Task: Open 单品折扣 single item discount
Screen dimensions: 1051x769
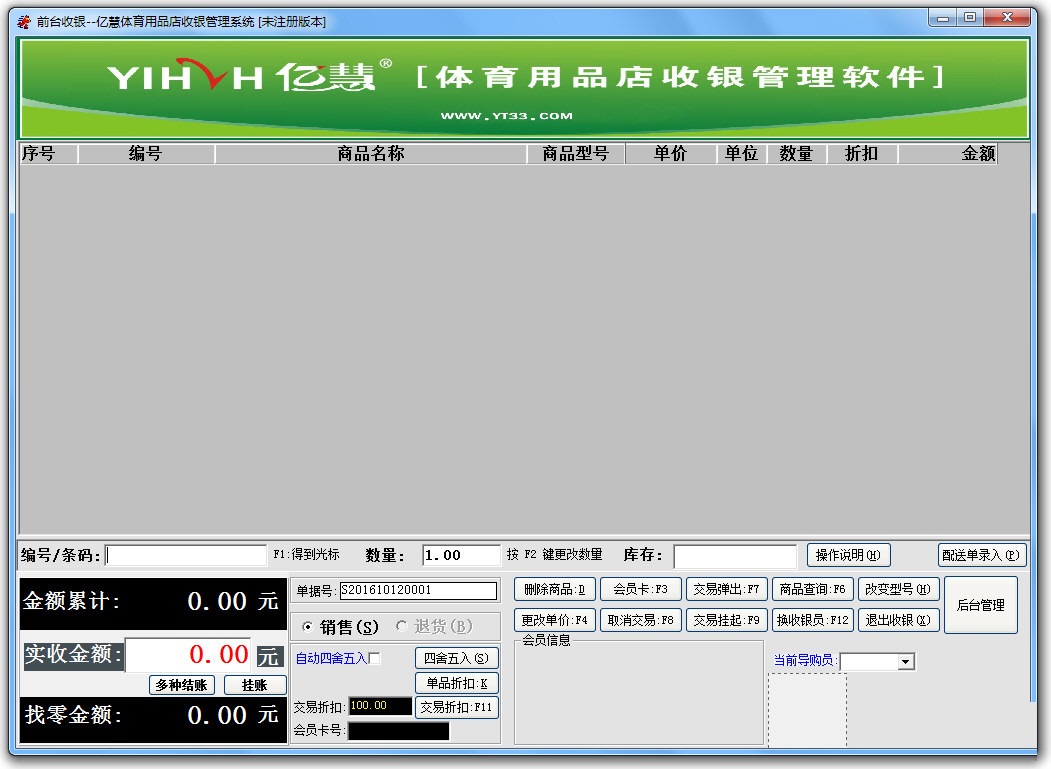Action: [456, 683]
